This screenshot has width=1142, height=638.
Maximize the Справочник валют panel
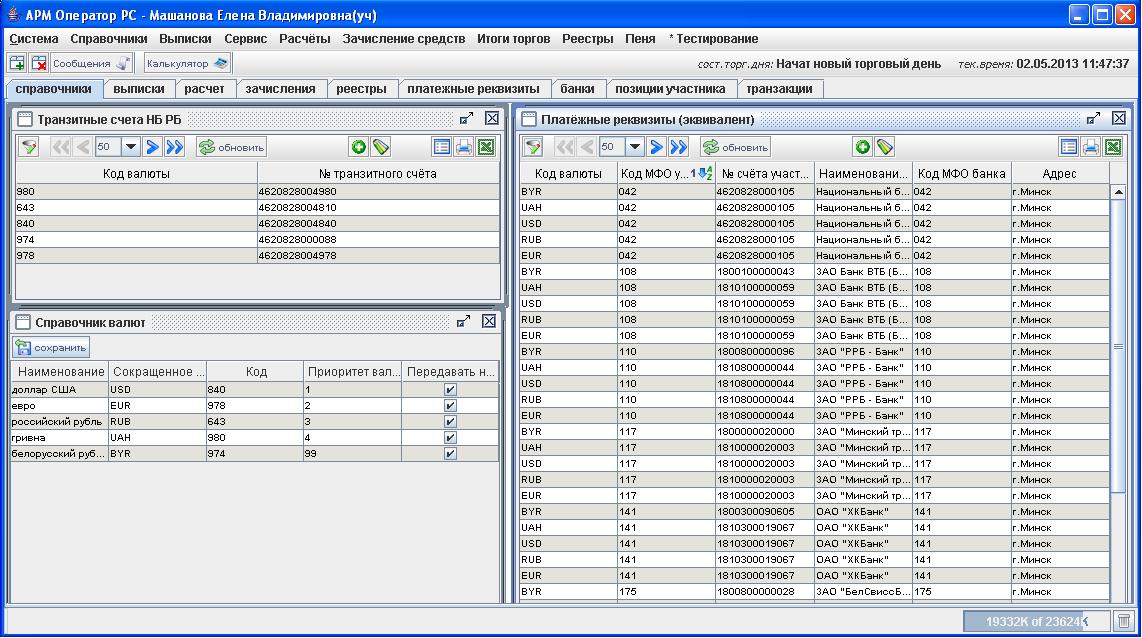pos(464,322)
